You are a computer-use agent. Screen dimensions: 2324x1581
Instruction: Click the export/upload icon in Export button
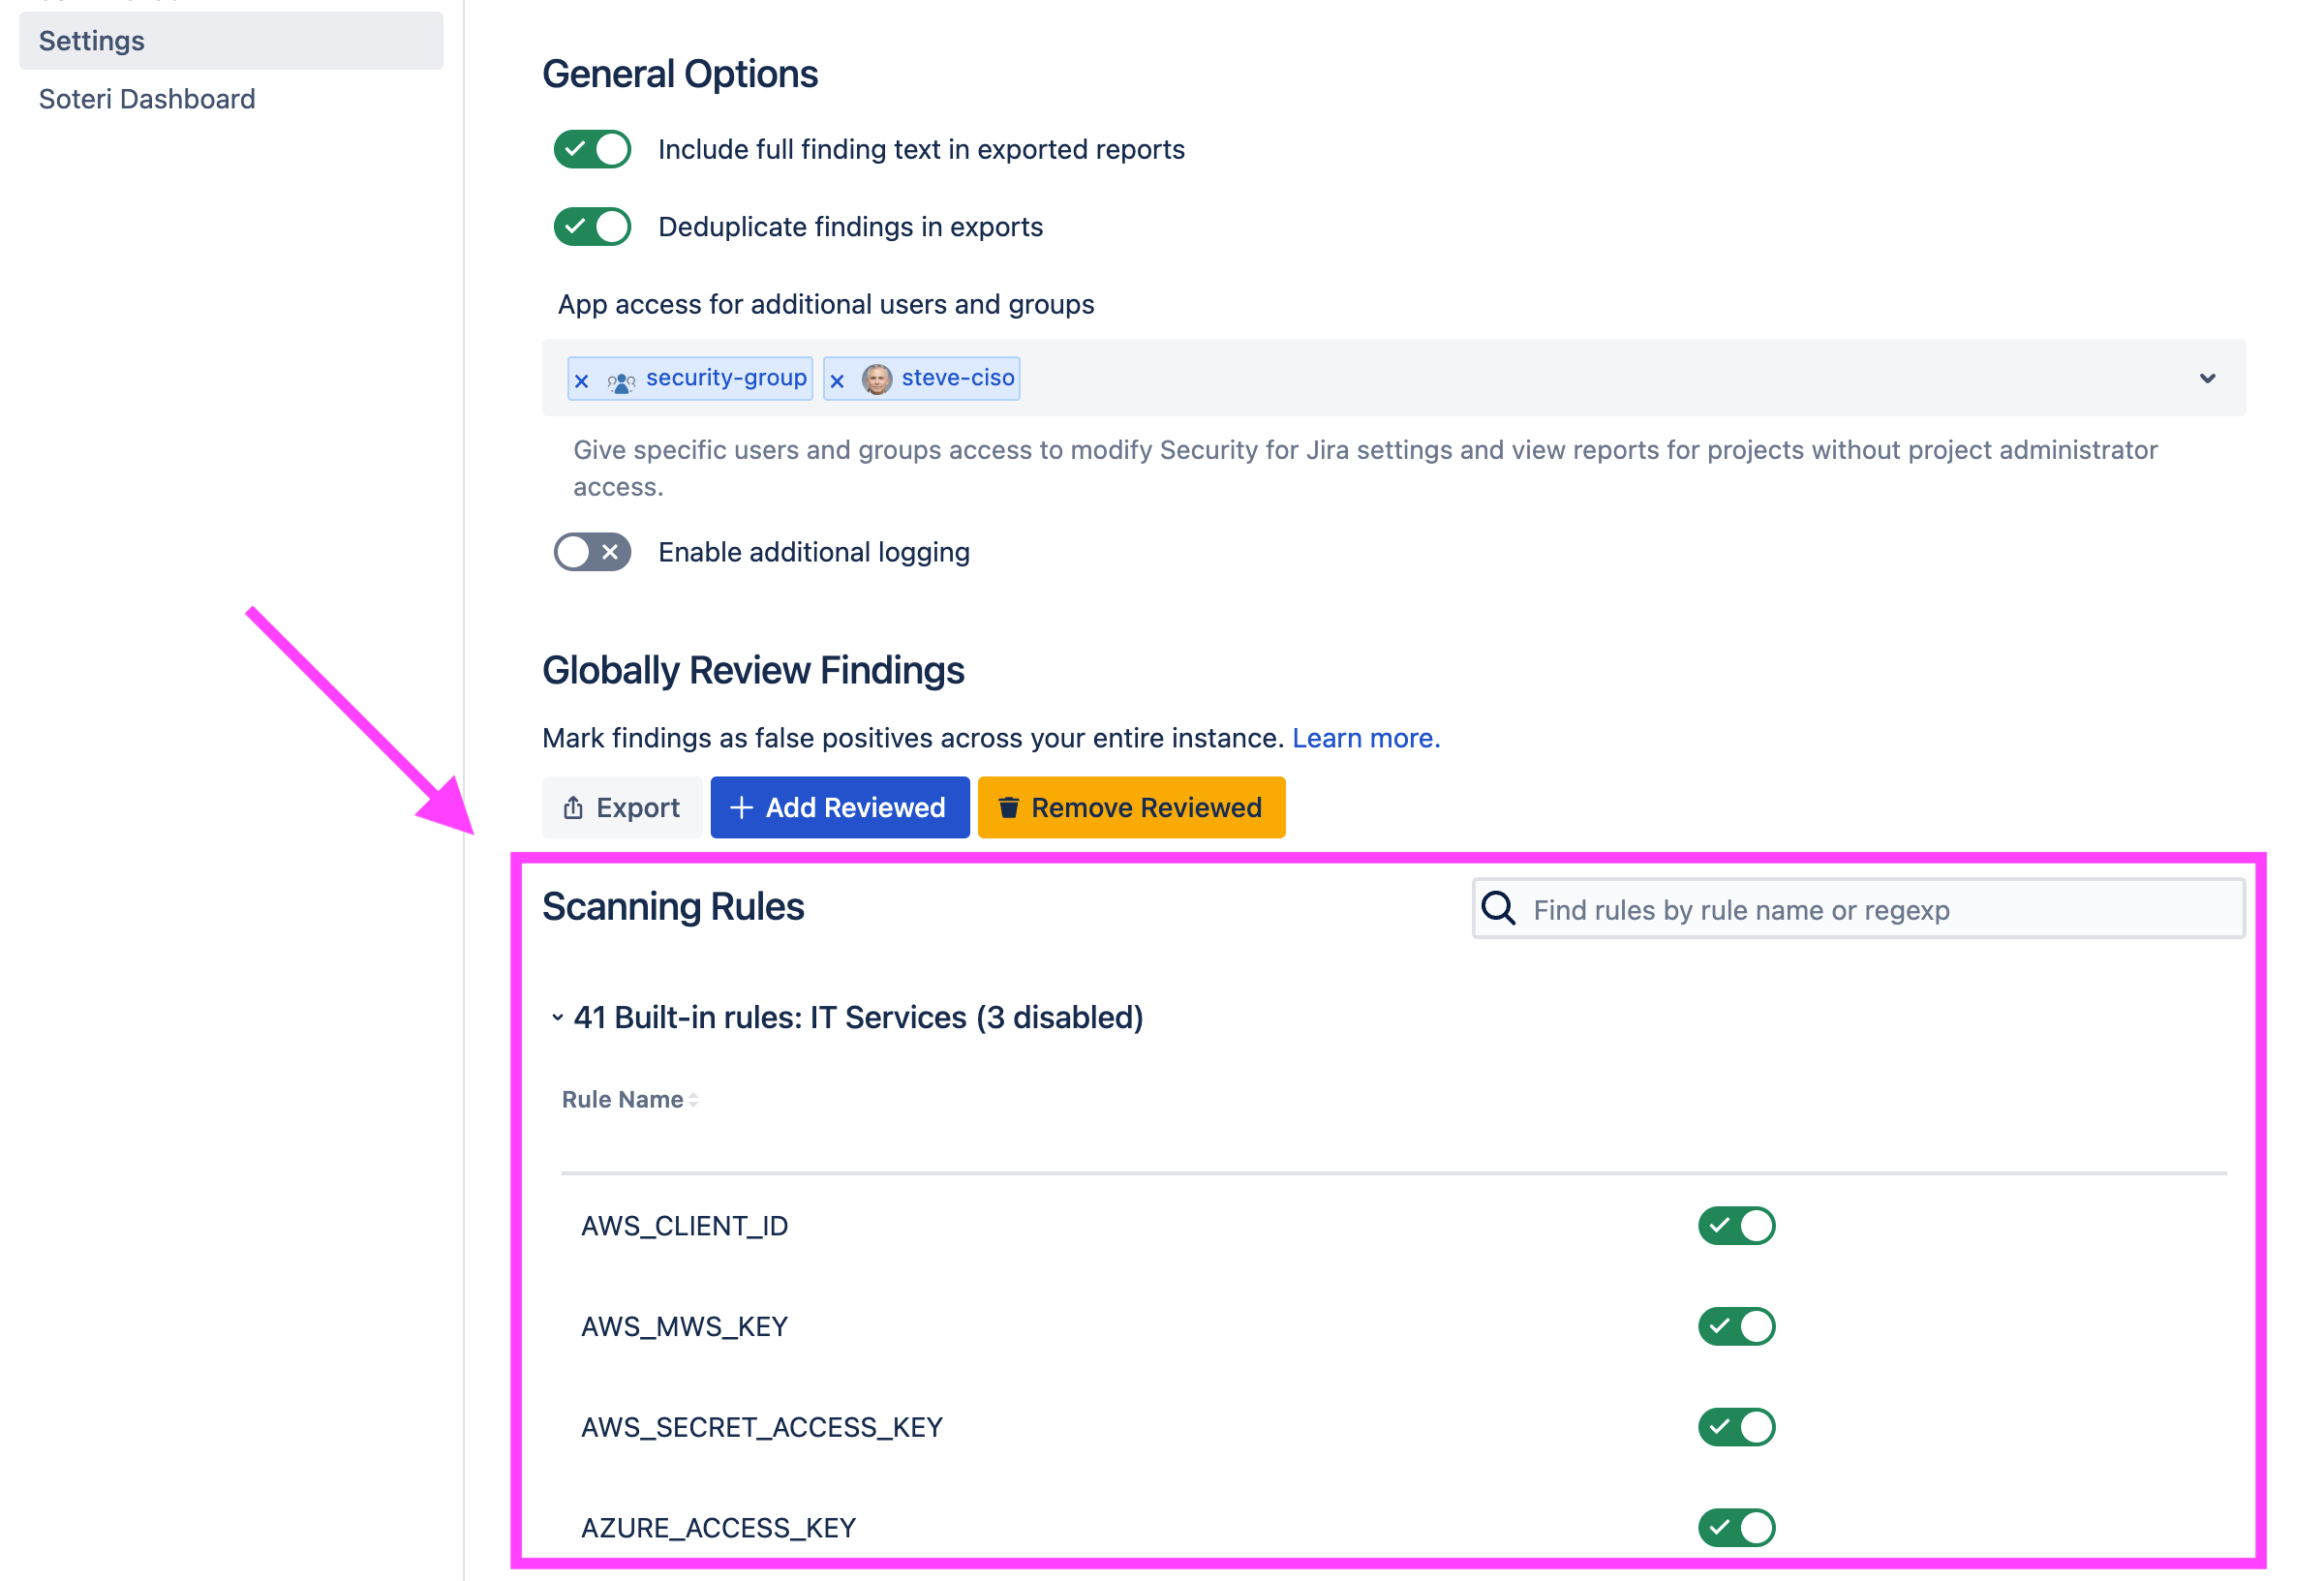coord(573,807)
